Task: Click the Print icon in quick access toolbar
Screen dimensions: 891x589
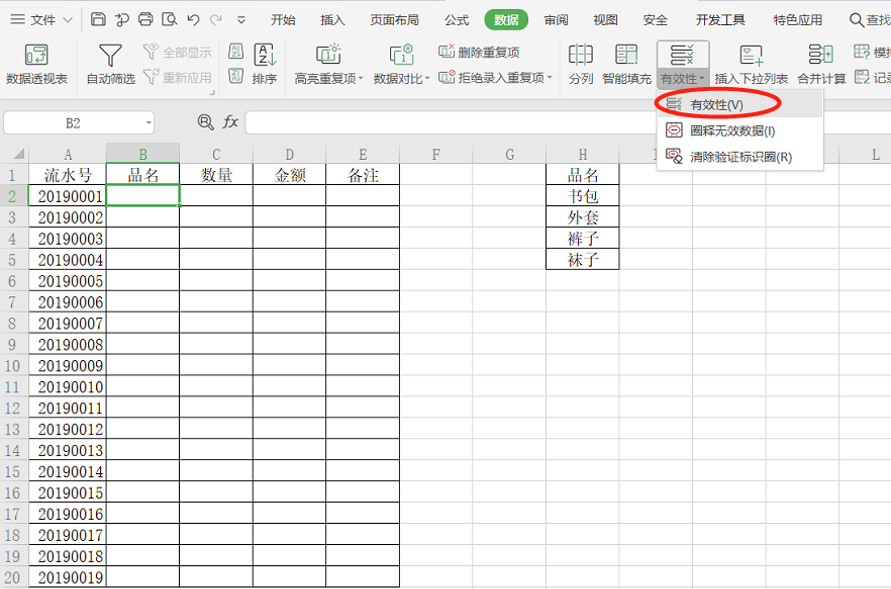Action: [145, 19]
